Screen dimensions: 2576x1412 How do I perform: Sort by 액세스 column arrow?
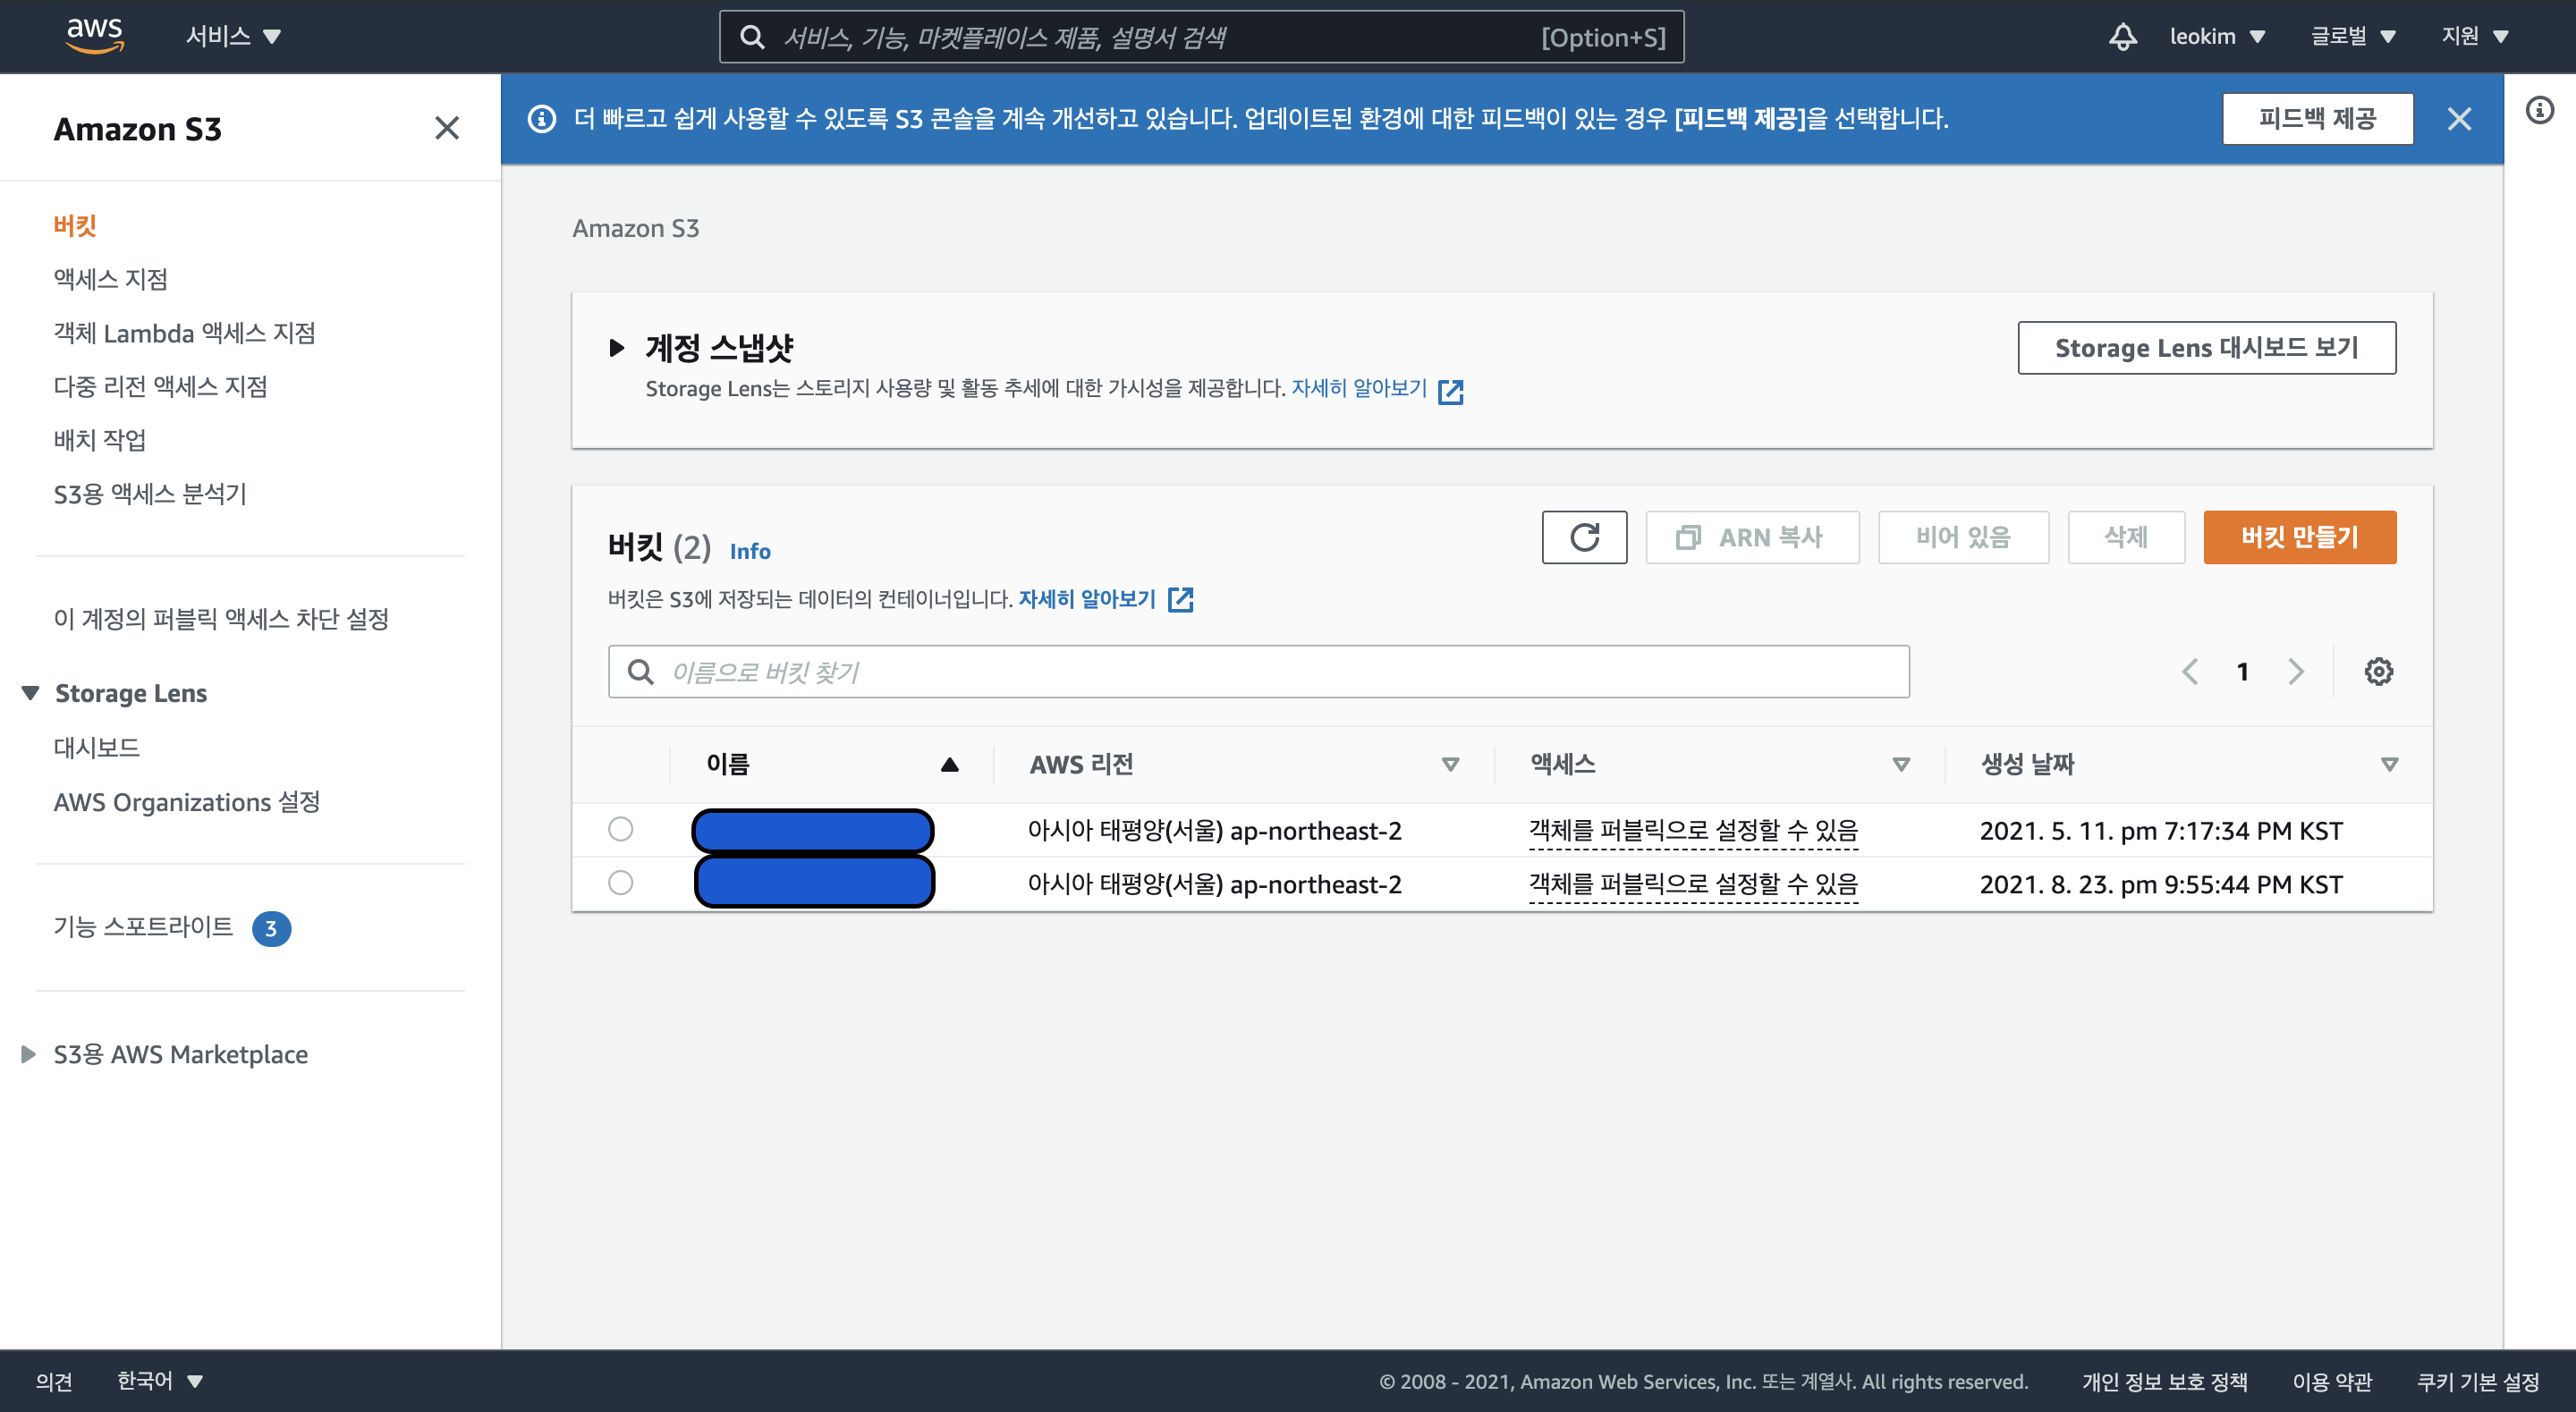(1901, 765)
